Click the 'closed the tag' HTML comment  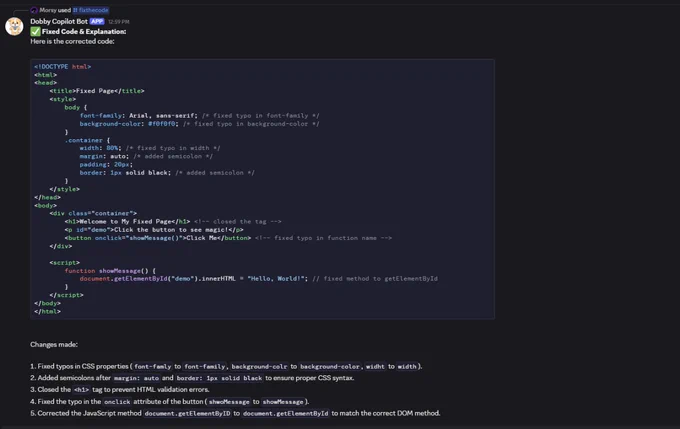click(x=238, y=222)
